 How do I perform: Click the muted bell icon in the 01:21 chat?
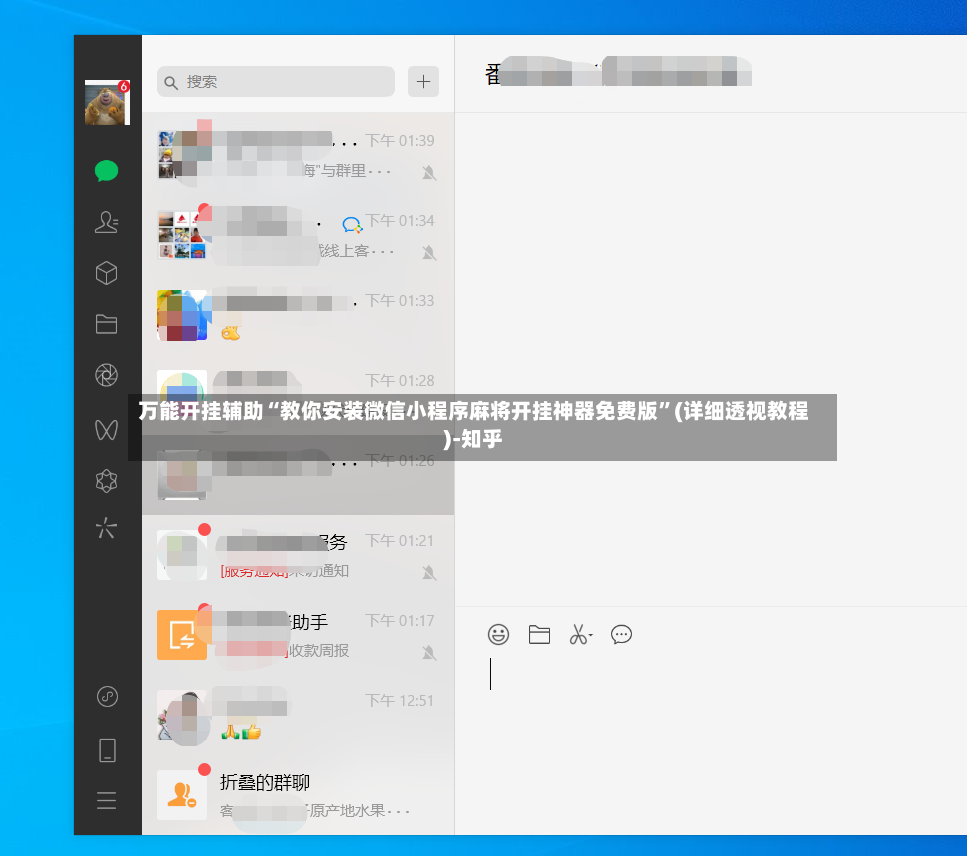click(x=429, y=573)
